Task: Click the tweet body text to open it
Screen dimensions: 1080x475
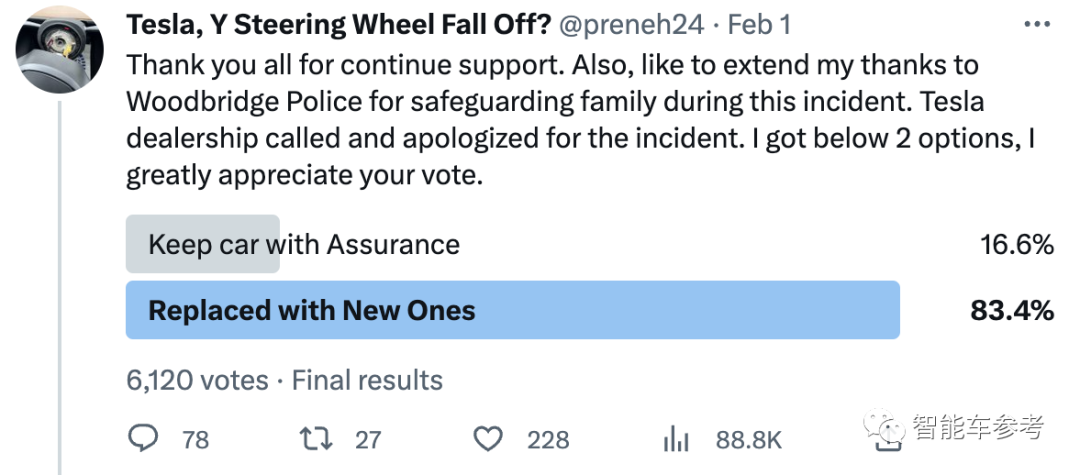Action: [x=581, y=121]
